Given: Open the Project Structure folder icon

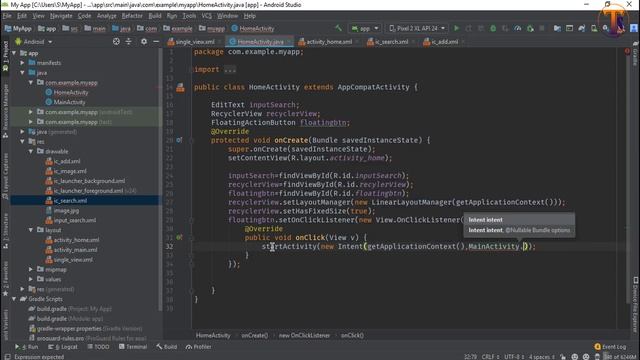Looking at the screenshot, I should (557, 28).
